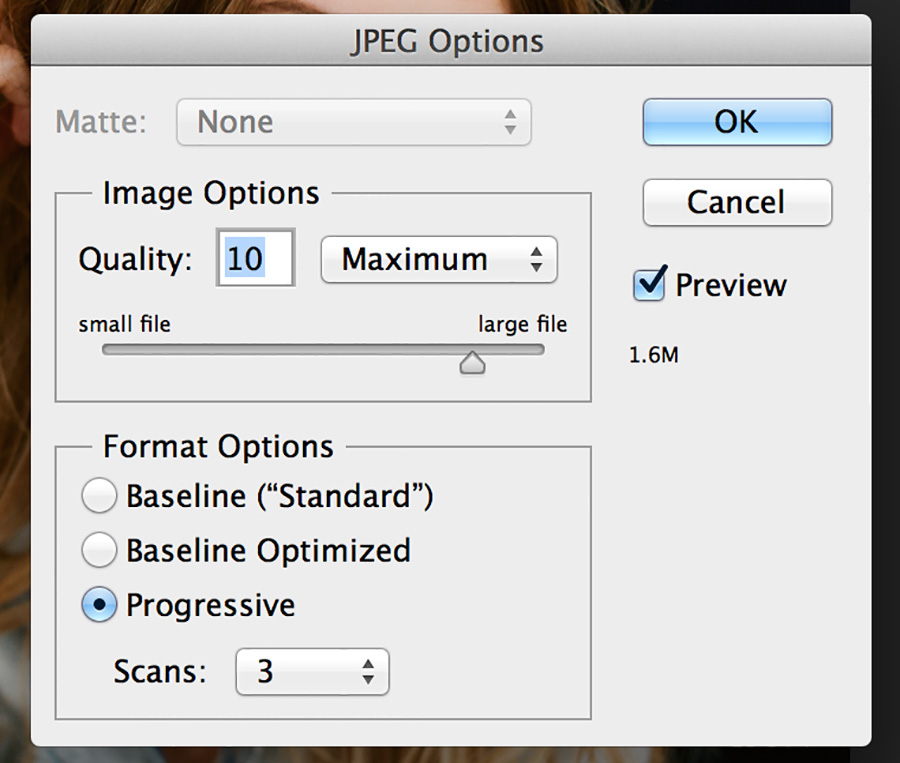Toggle the Preview checkbox

(650, 284)
